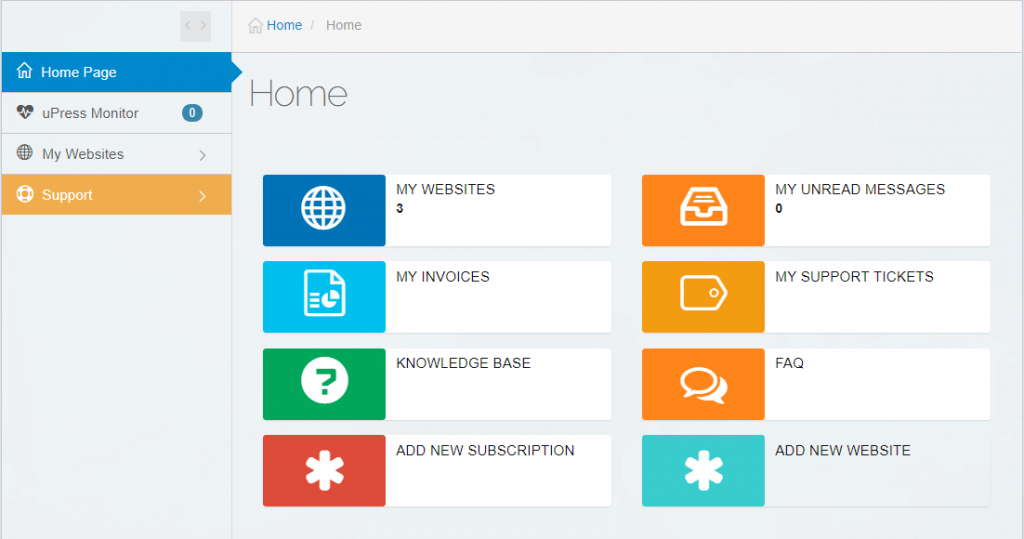Expand the Support sidebar submenu chevron
This screenshot has height=539, width=1024.
[202, 196]
